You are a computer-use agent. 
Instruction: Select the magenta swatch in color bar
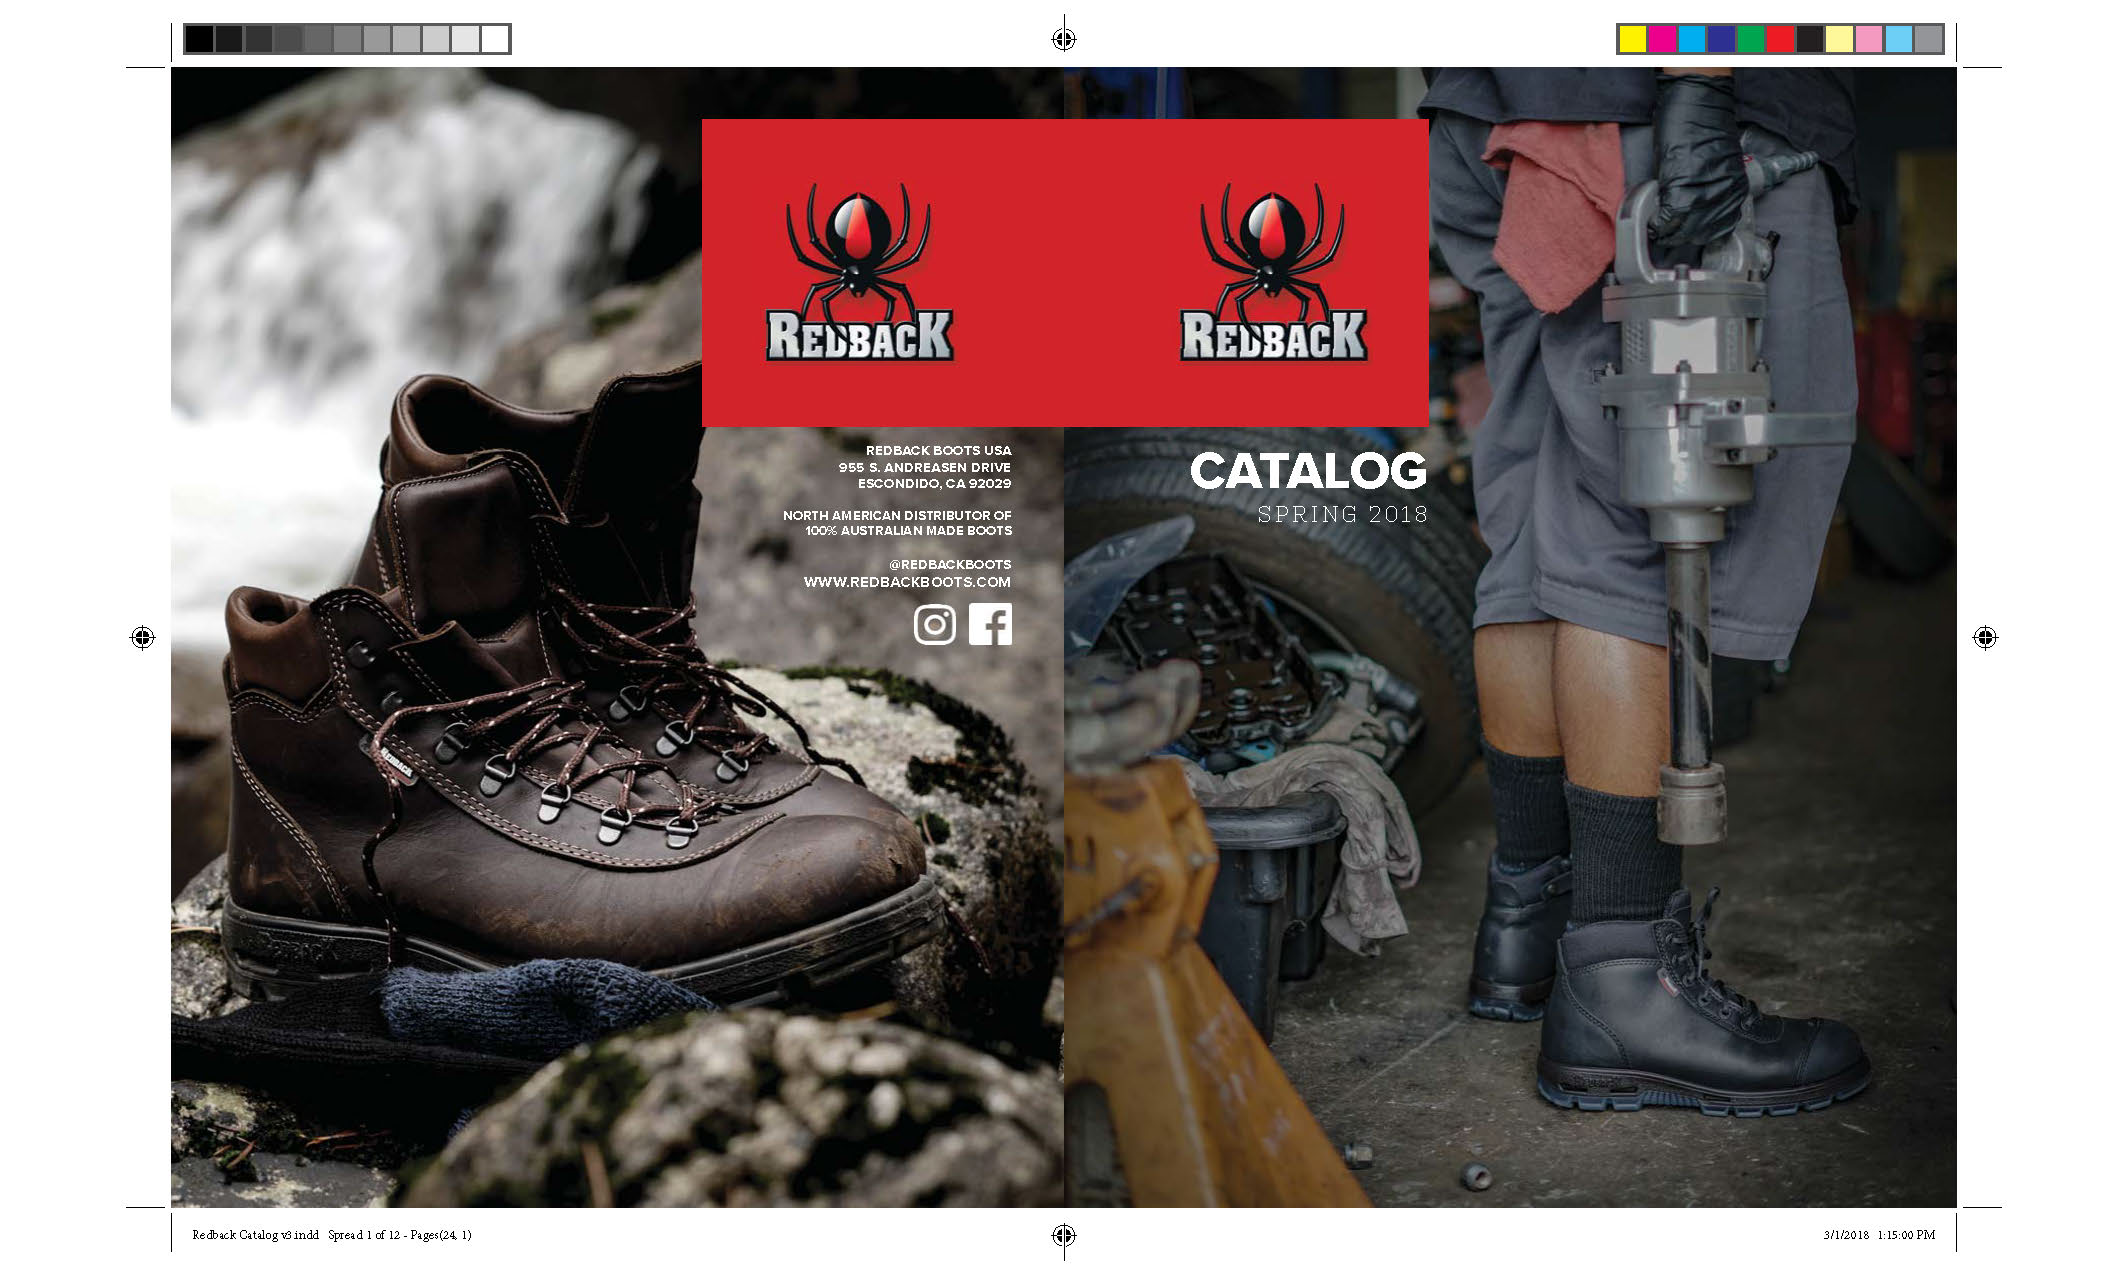1662,39
